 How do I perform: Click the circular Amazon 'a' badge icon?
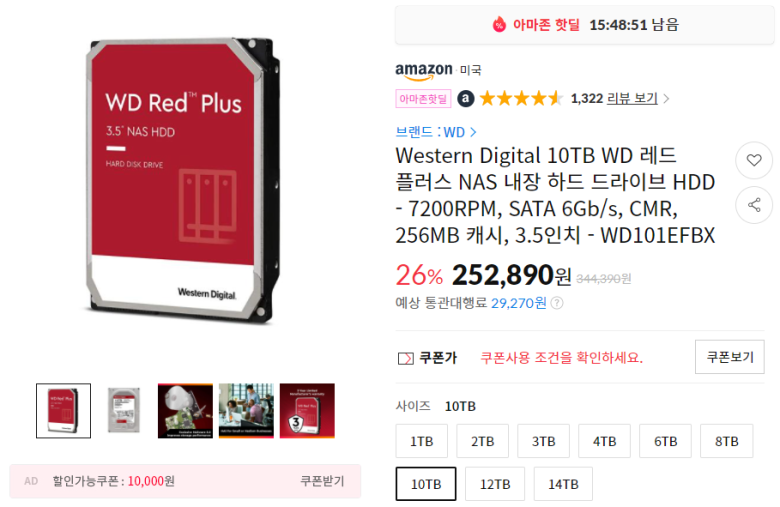pyautogui.click(x=466, y=99)
